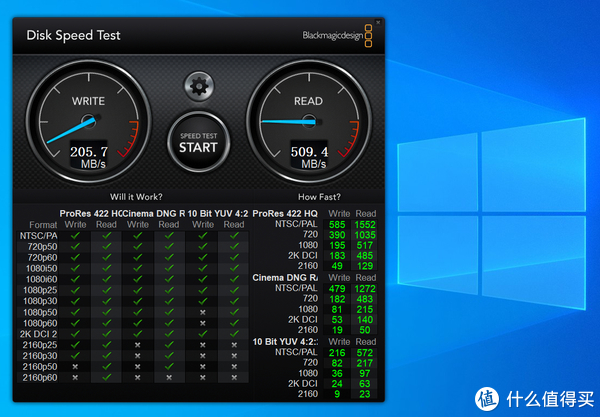The height and width of the screenshot is (417, 600).
Task: Click ProRes write checkmark in NTSC/PA row
Action: click(x=75, y=236)
